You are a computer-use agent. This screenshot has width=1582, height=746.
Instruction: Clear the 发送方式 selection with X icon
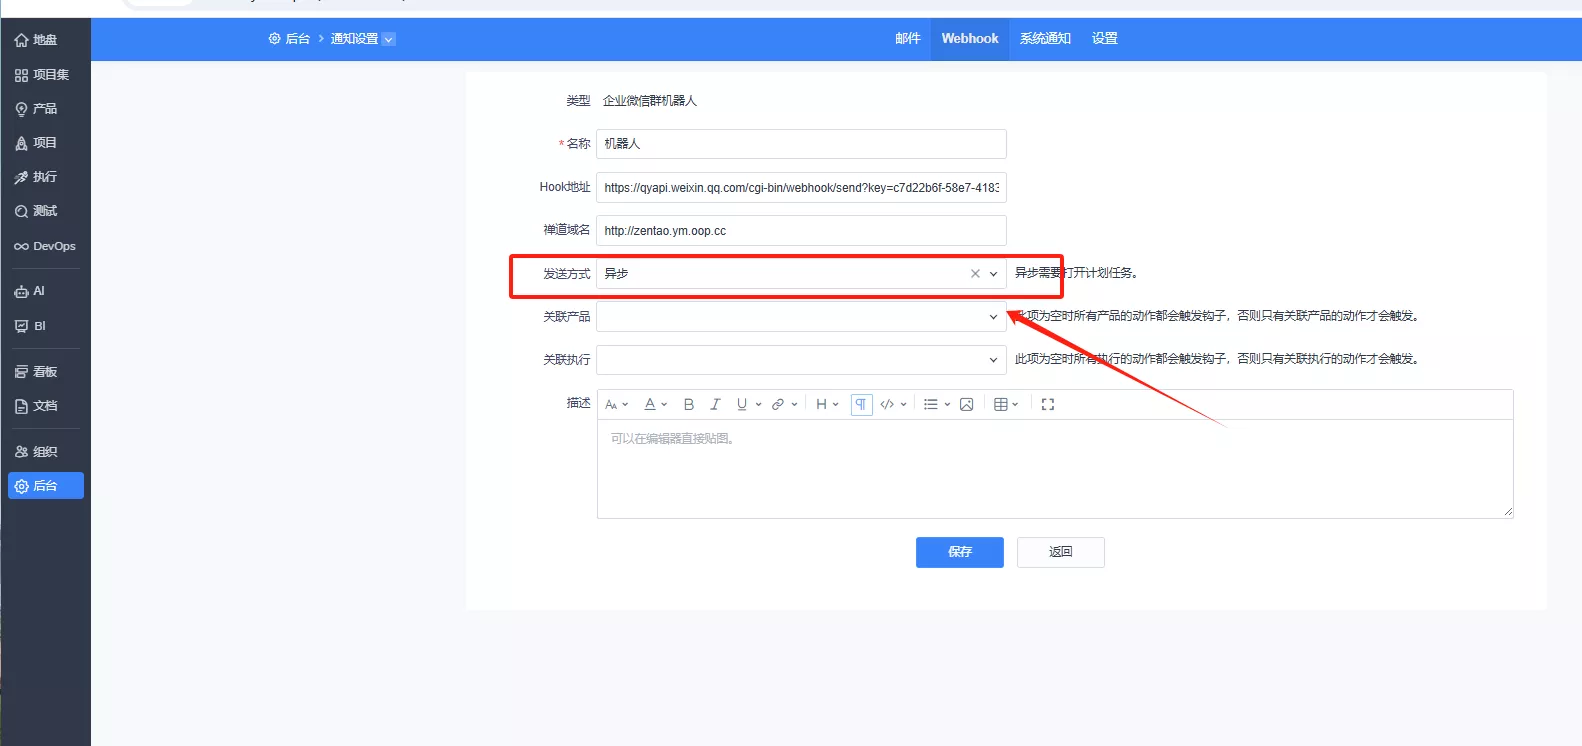975,274
